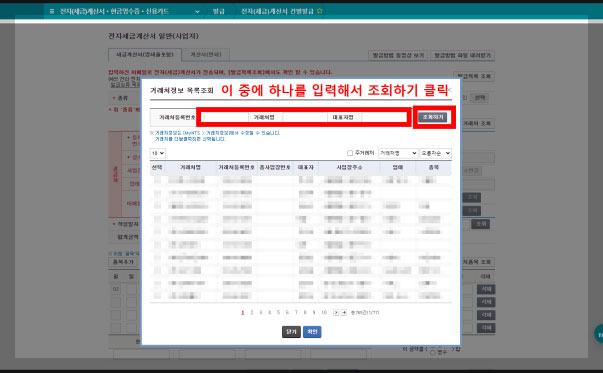This screenshot has width=603, height=373.
Task: Click the 닫기 button in the dialog
Action: click(x=291, y=331)
